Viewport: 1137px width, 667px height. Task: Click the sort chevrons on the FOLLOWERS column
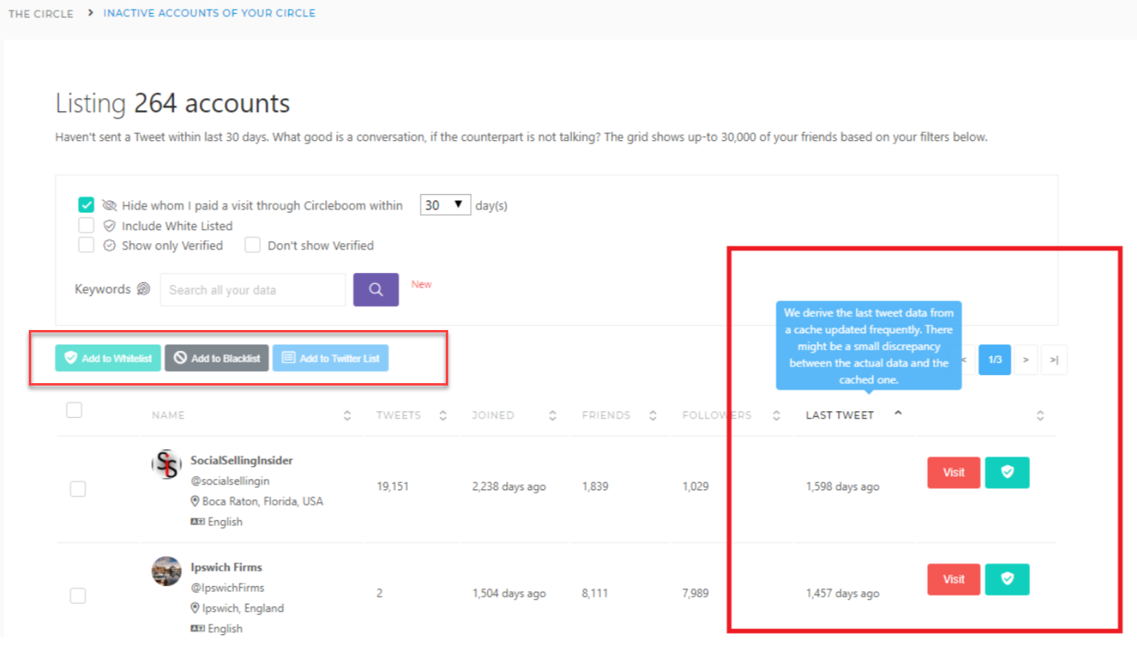coord(777,413)
